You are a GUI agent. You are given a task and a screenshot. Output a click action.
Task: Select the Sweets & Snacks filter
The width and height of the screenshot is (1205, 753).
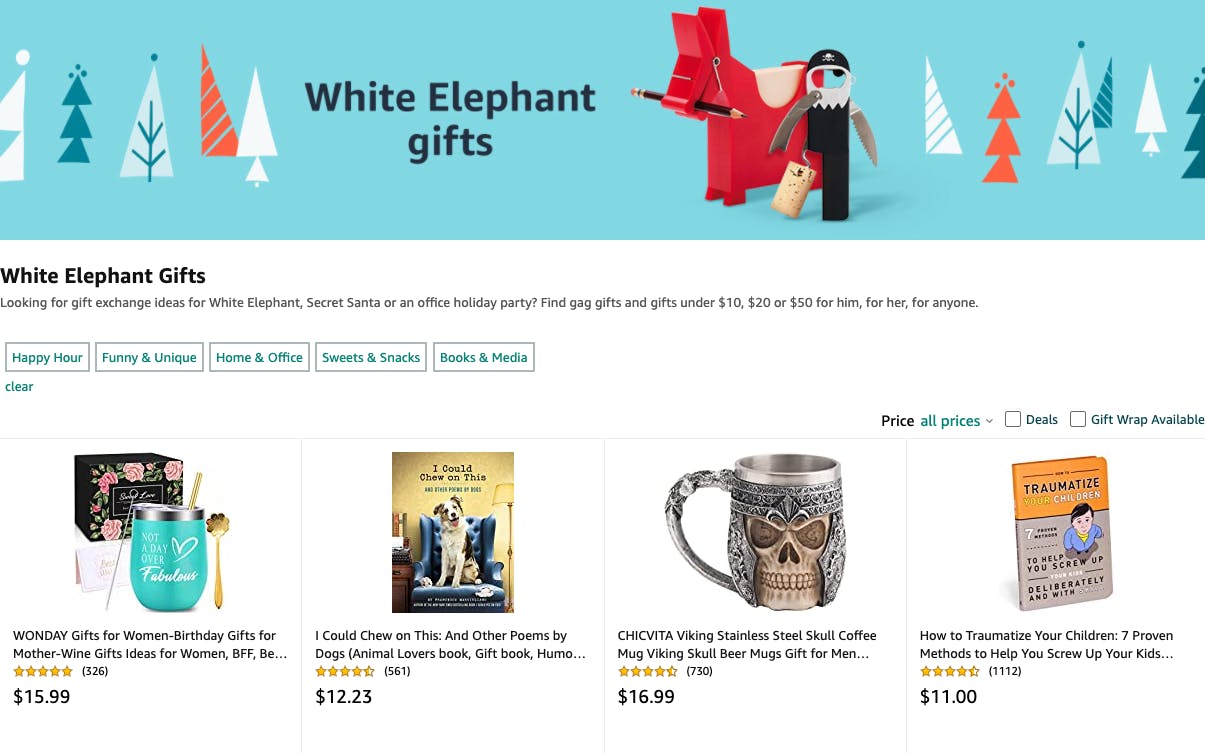370,357
